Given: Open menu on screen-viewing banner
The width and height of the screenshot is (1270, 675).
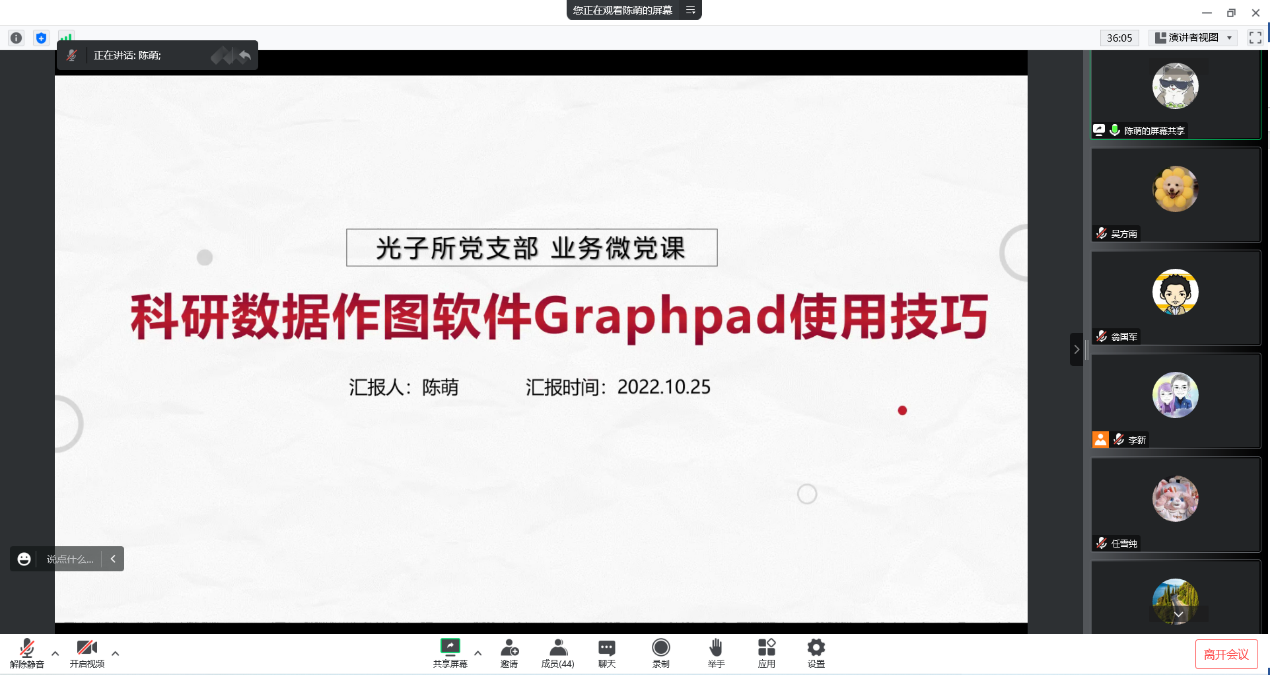Looking at the screenshot, I should pyautogui.click(x=690, y=10).
